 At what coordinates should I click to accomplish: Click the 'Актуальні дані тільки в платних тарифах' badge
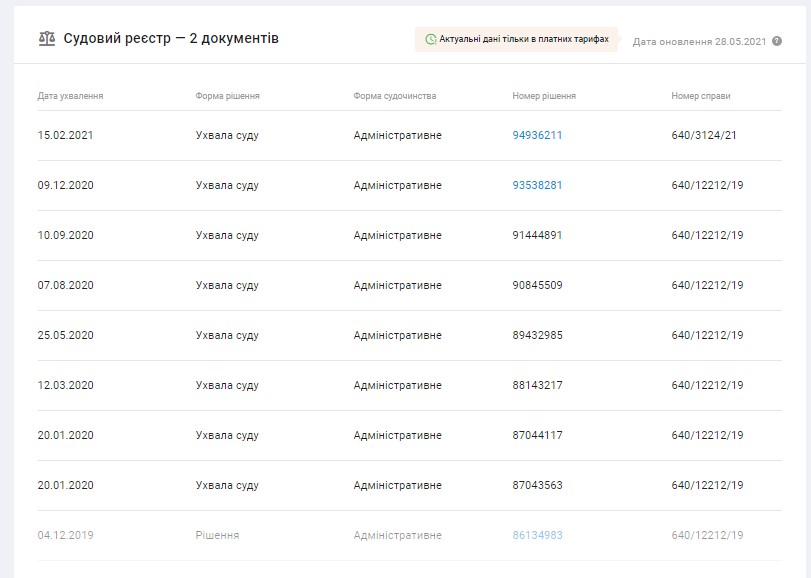(517, 39)
